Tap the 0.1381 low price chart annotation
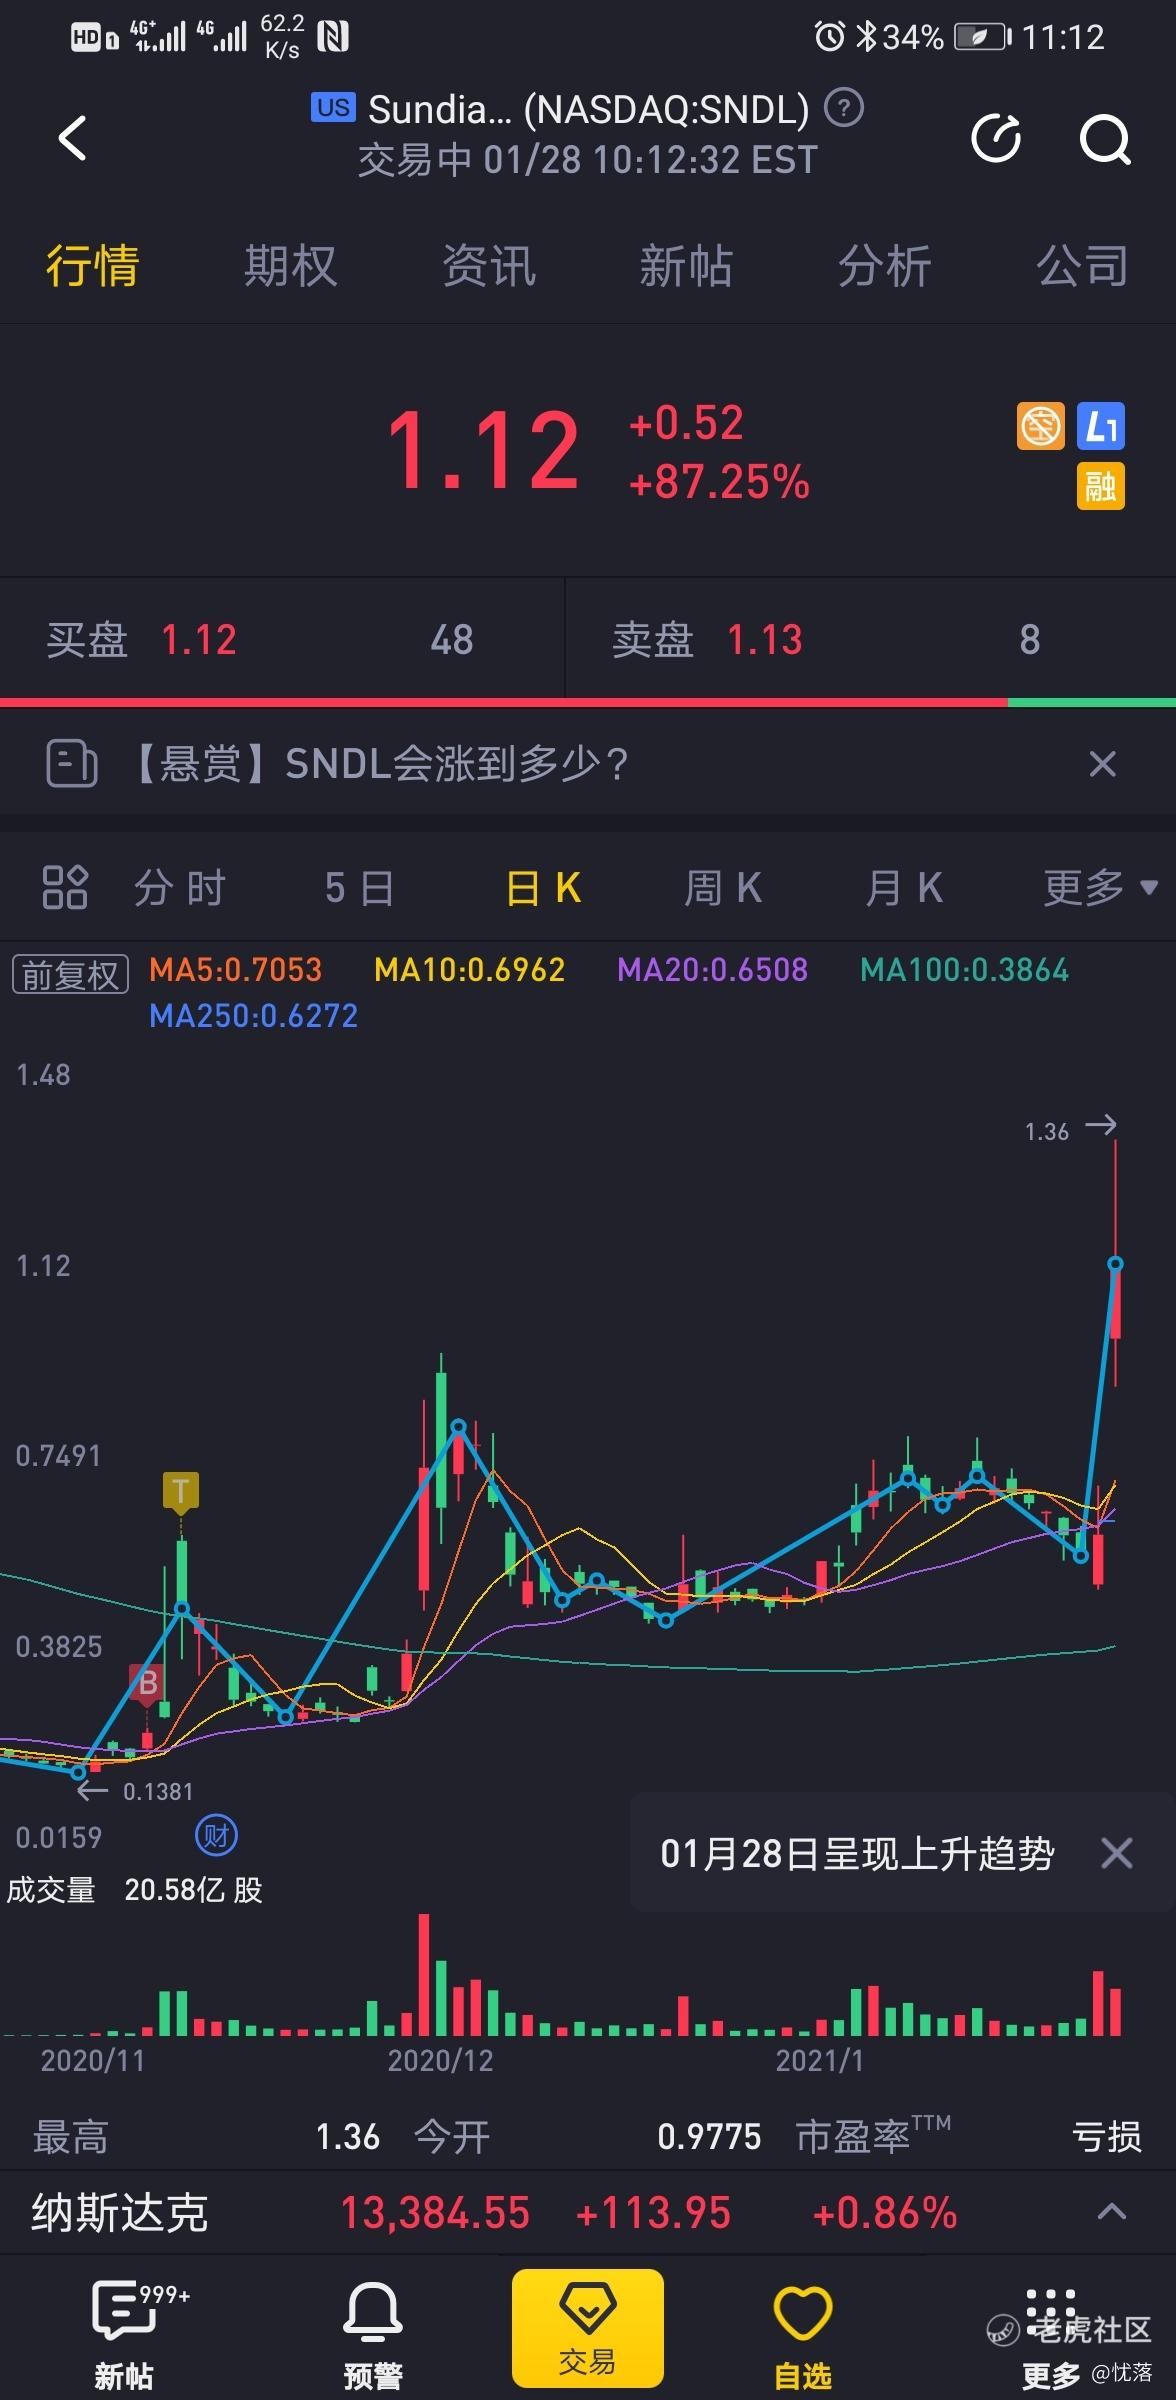The height and width of the screenshot is (2400, 1176). pos(157,1791)
